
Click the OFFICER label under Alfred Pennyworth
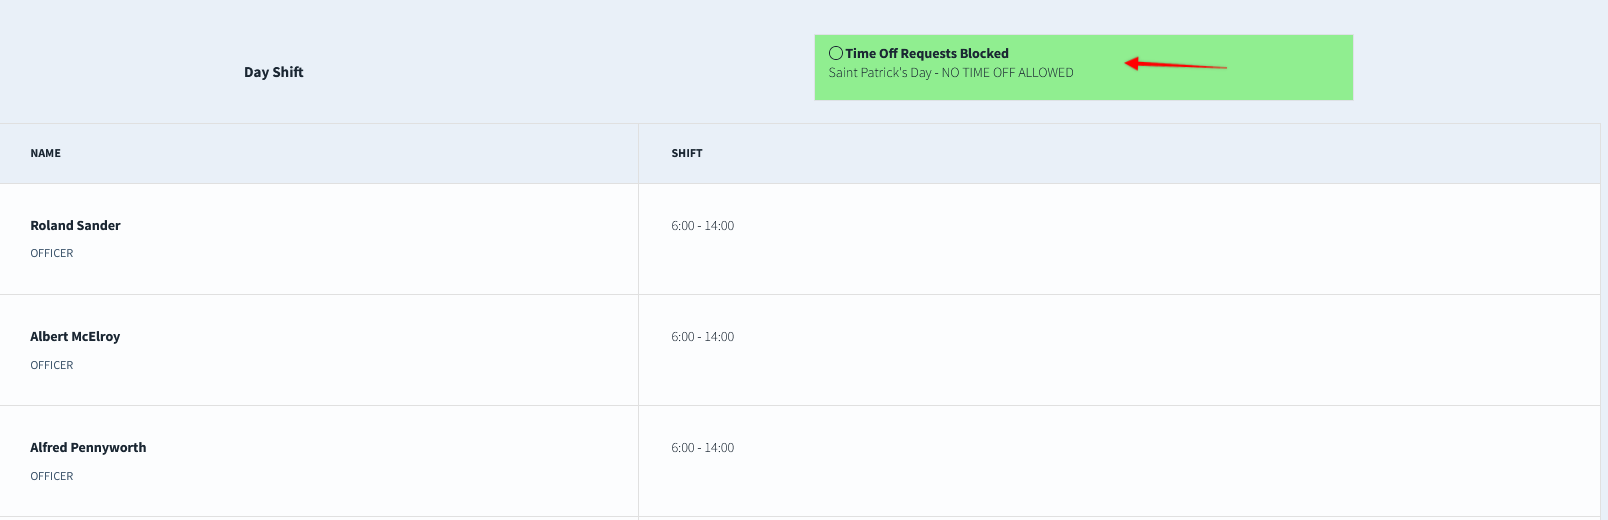[52, 476]
